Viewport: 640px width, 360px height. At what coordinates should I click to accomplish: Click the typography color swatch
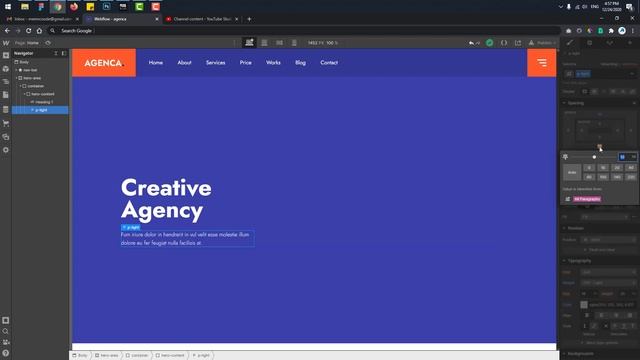(x=584, y=304)
